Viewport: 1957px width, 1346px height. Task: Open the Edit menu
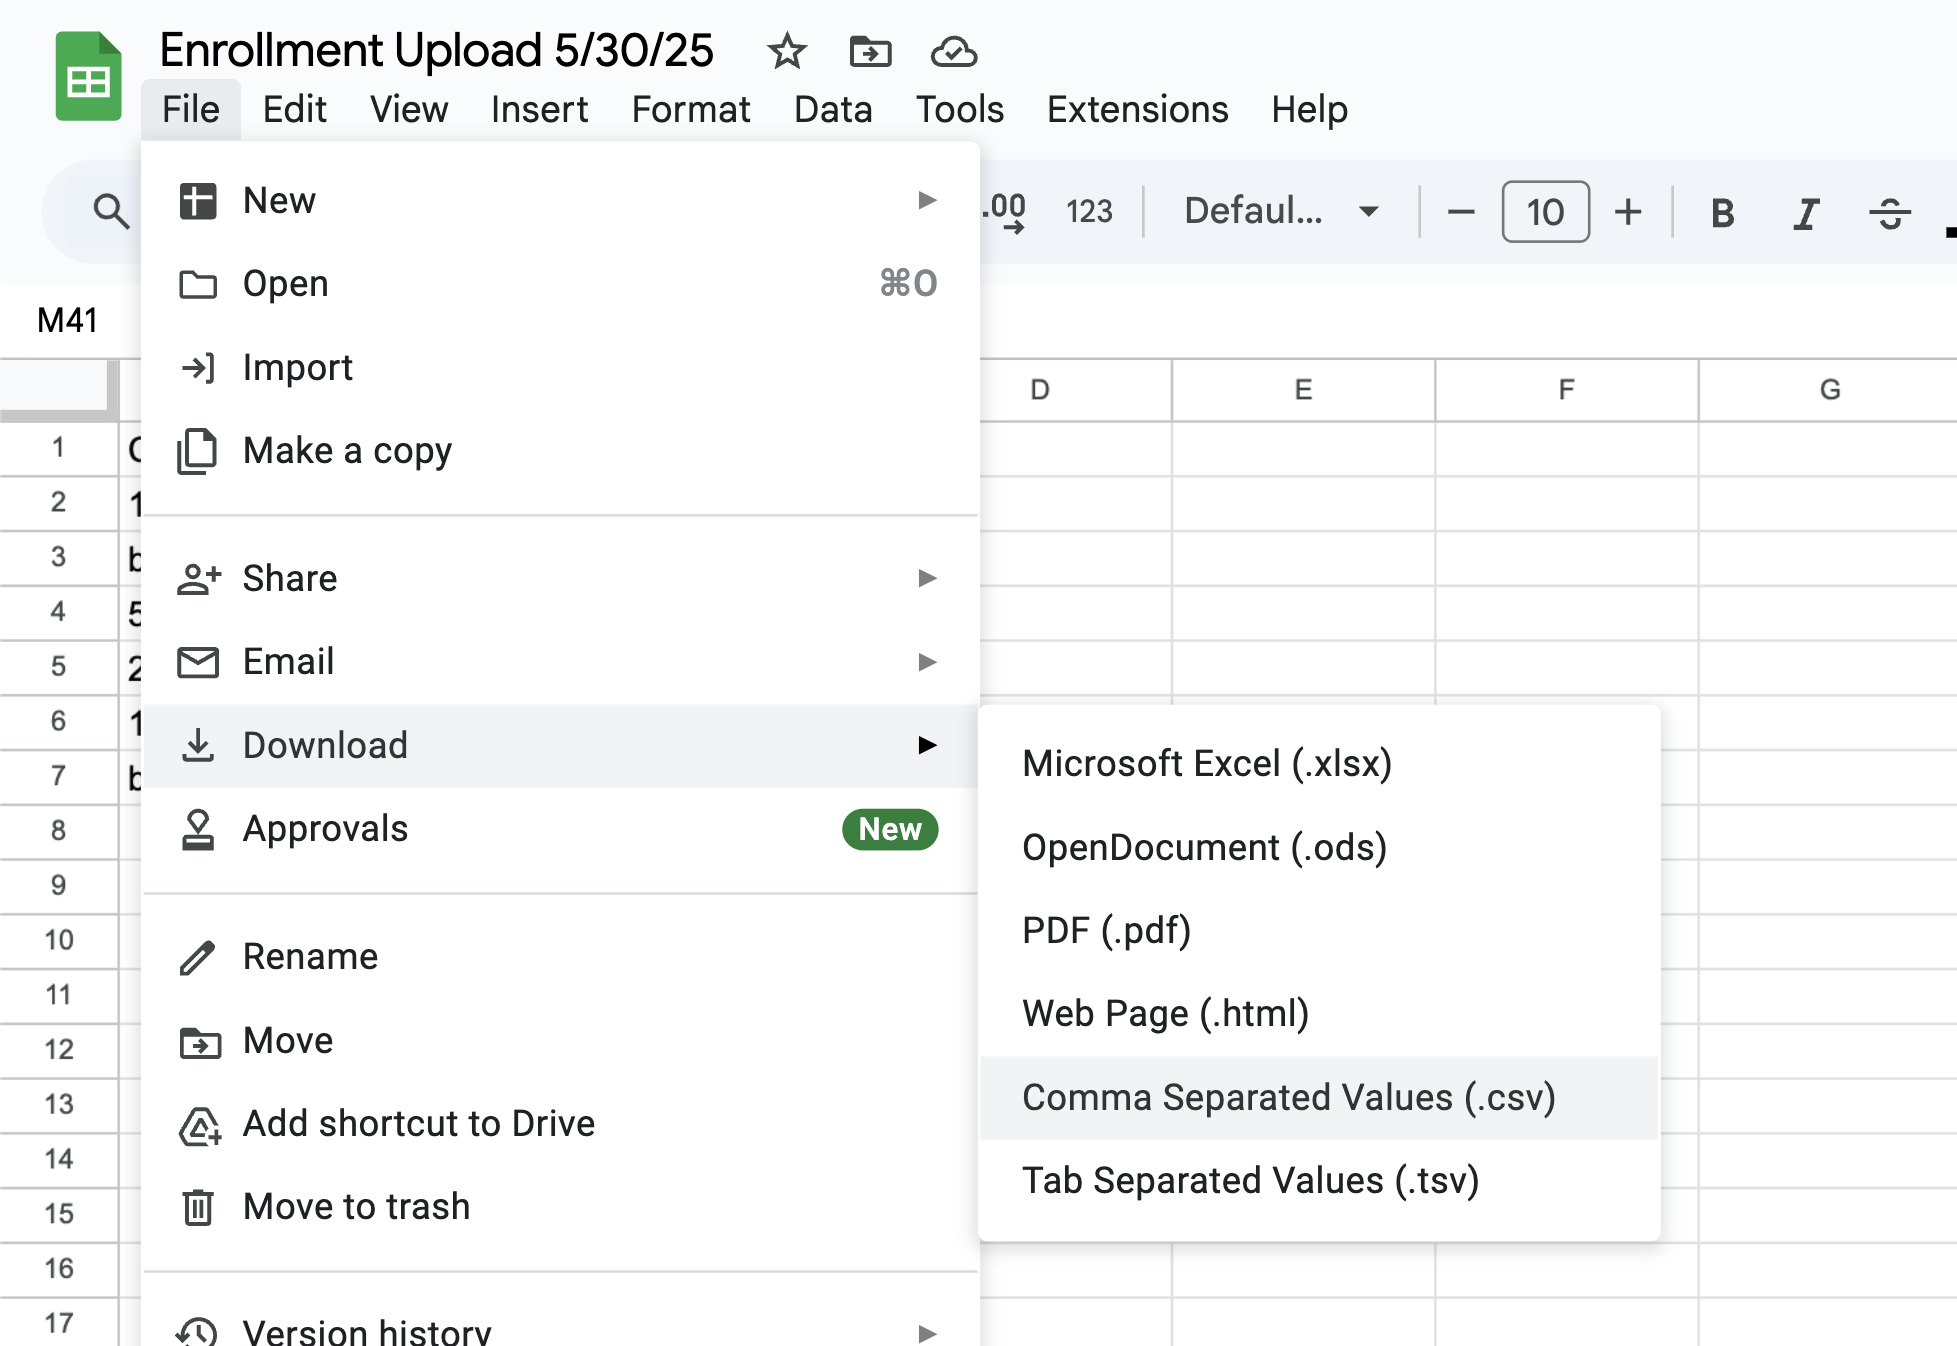(x=294, y=109)
